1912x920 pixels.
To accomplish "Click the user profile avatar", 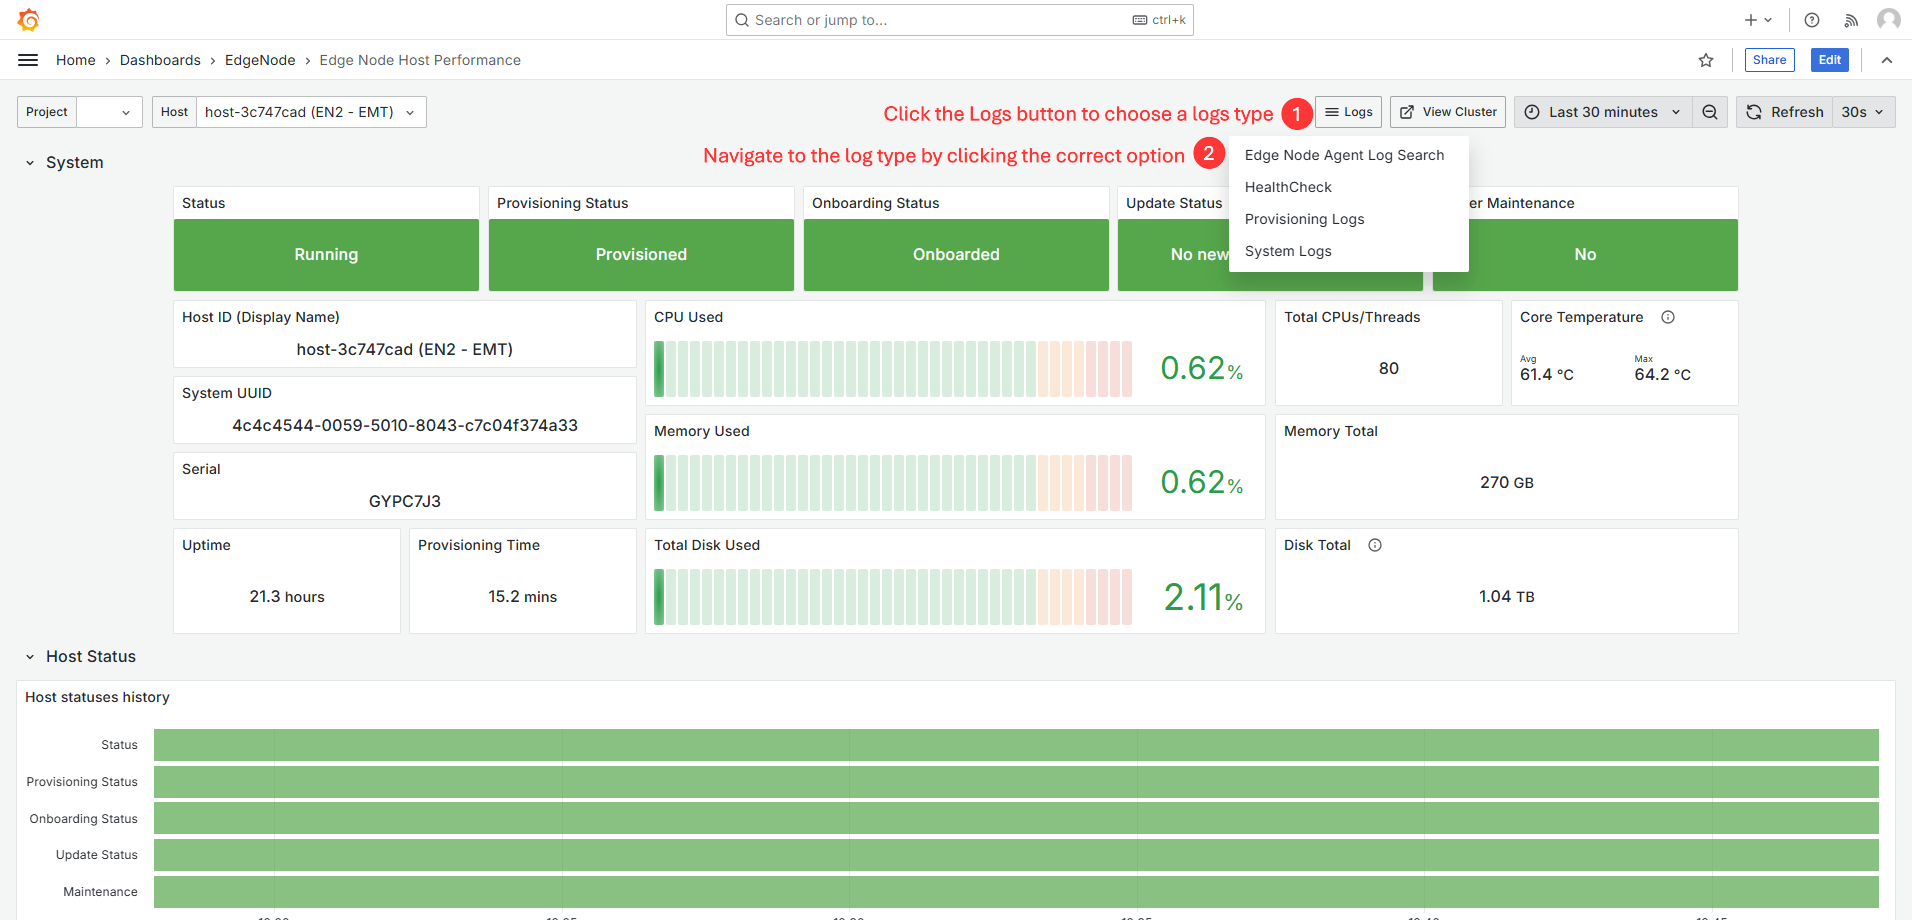I will click(x=1888, y=20).
